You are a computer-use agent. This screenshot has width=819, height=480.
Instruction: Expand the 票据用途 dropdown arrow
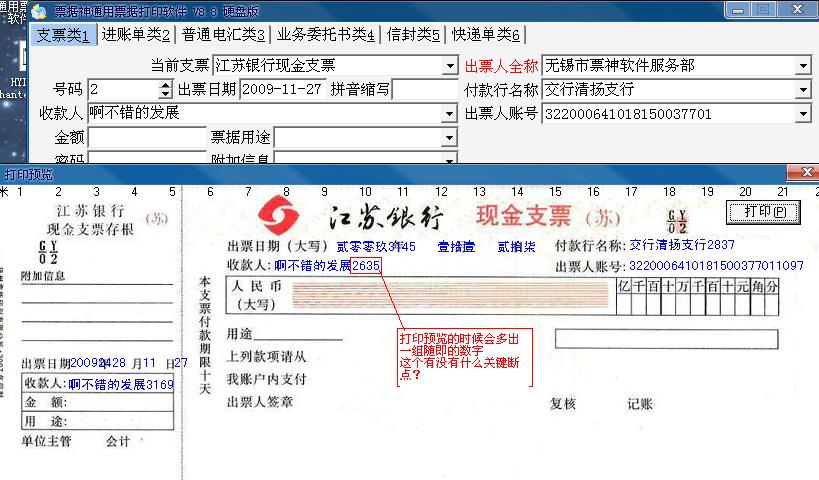(450, 138)
